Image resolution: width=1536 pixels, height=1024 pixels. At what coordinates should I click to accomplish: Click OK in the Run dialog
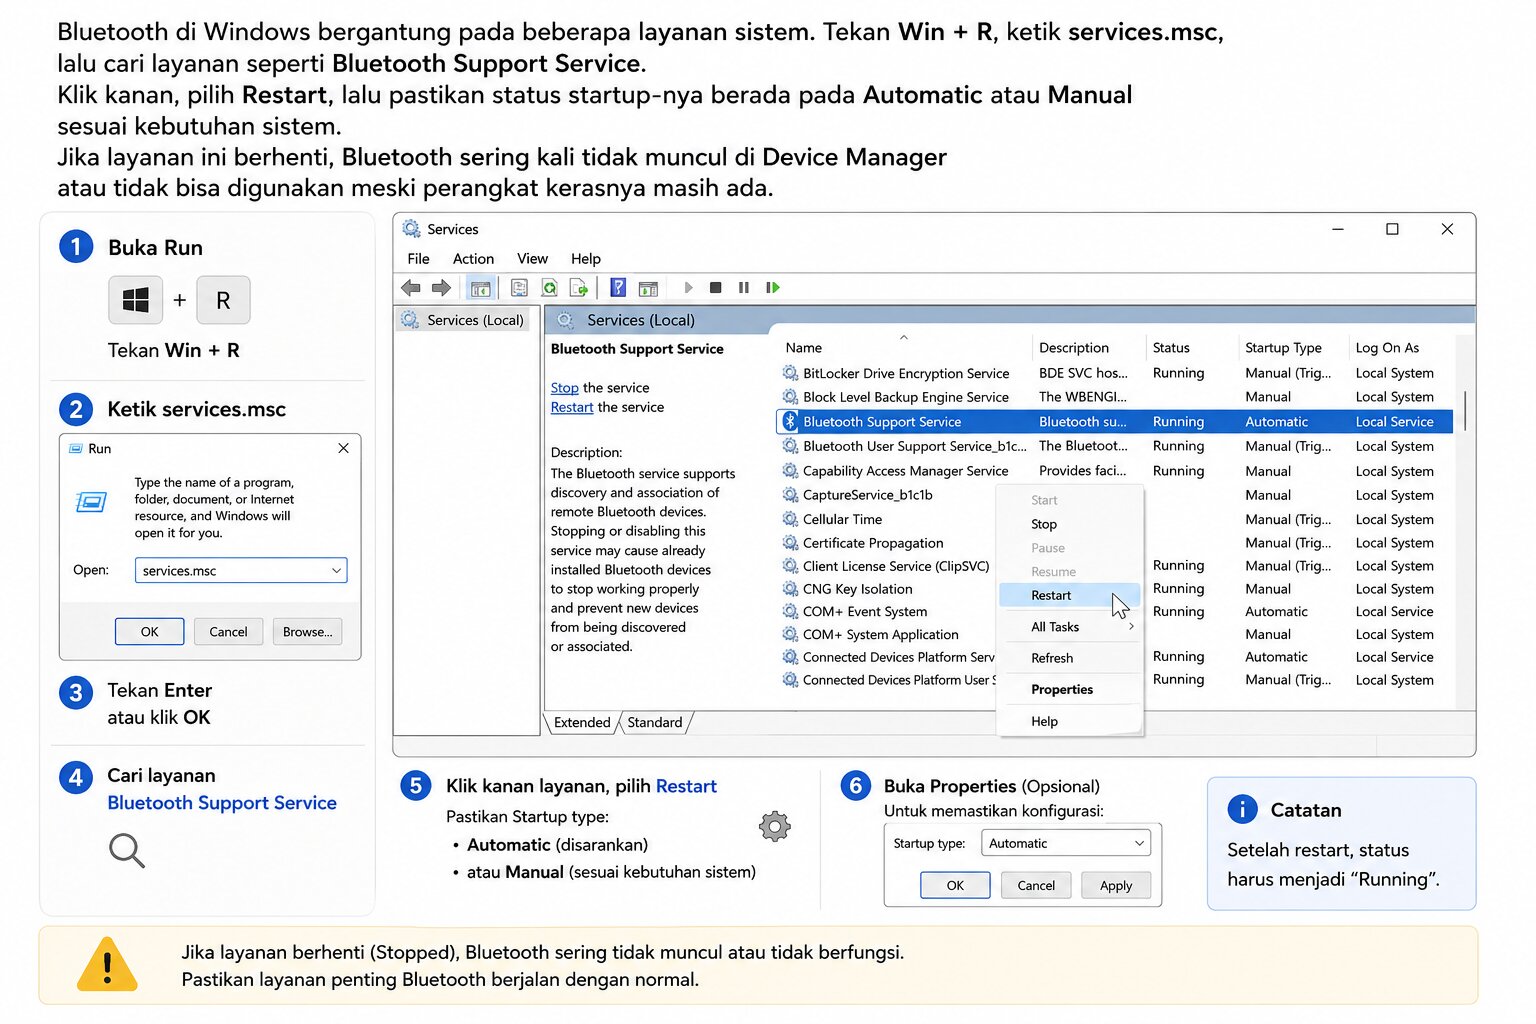pos(150,632)
